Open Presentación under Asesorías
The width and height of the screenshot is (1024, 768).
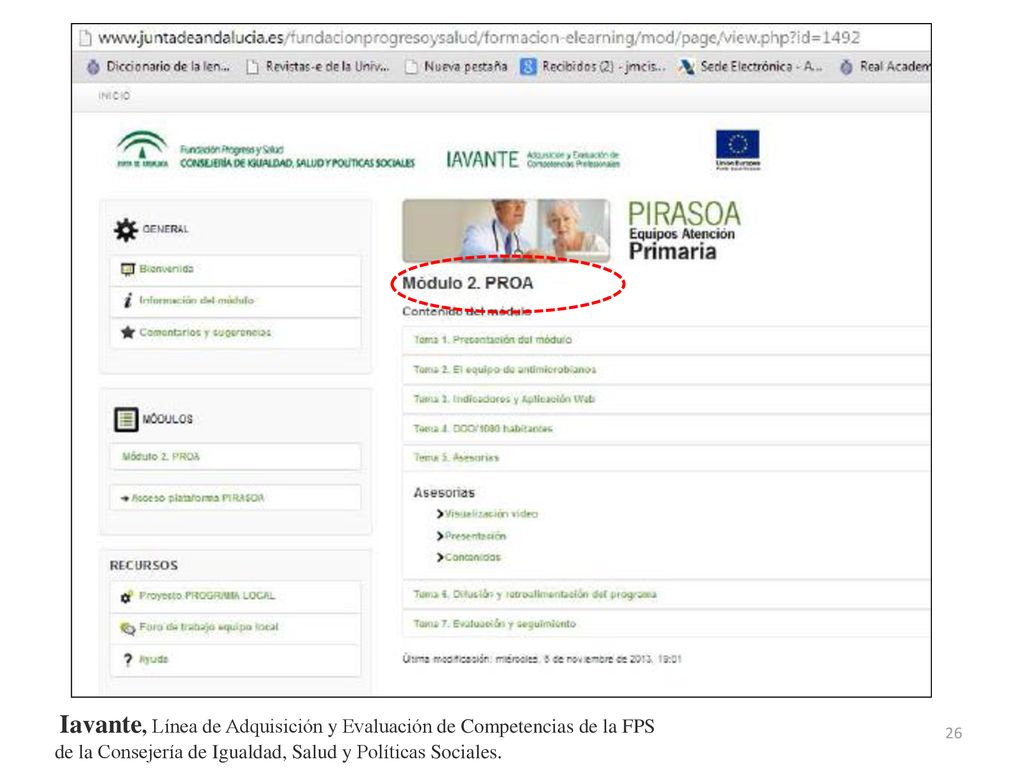475,536
